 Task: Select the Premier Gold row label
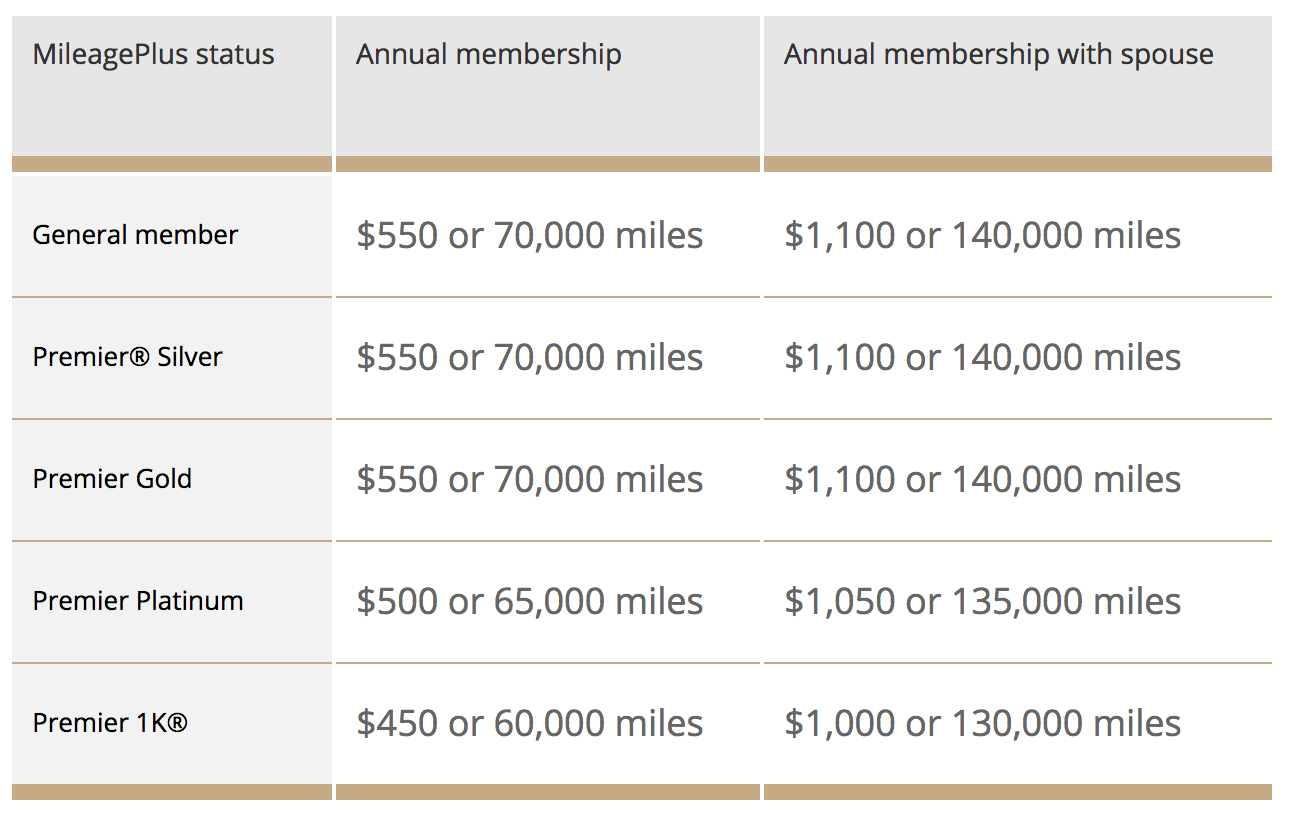[x=112, y=479]
